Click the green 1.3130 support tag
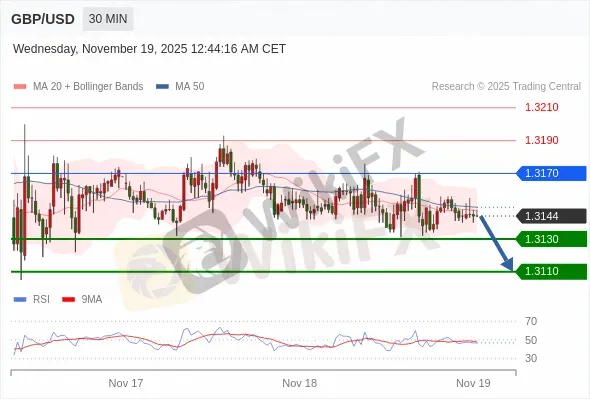 pos(552,239)
